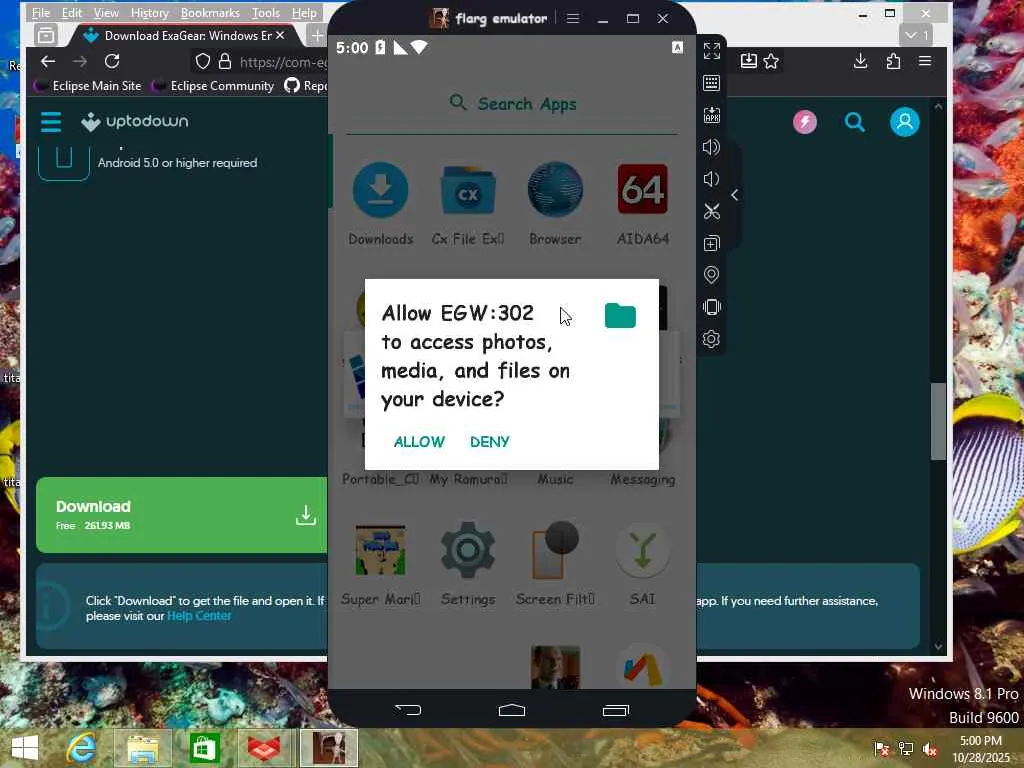Open the Downloads app

click(x=381, y=204)
